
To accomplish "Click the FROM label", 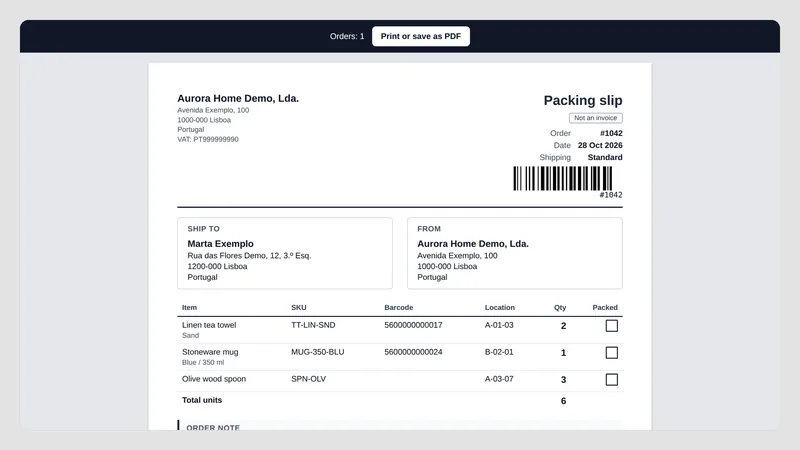I will [x=429, y=229].
